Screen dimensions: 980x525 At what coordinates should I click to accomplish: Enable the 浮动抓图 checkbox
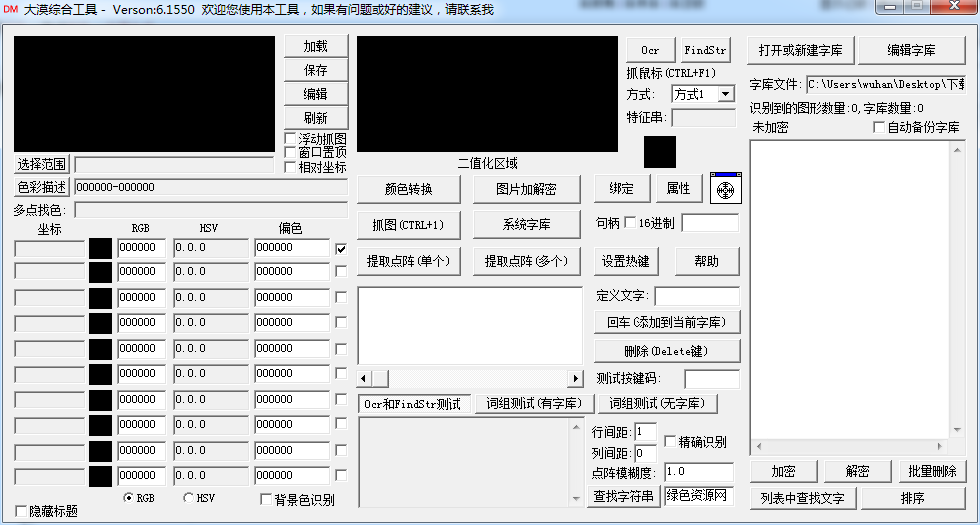(291, 138)
